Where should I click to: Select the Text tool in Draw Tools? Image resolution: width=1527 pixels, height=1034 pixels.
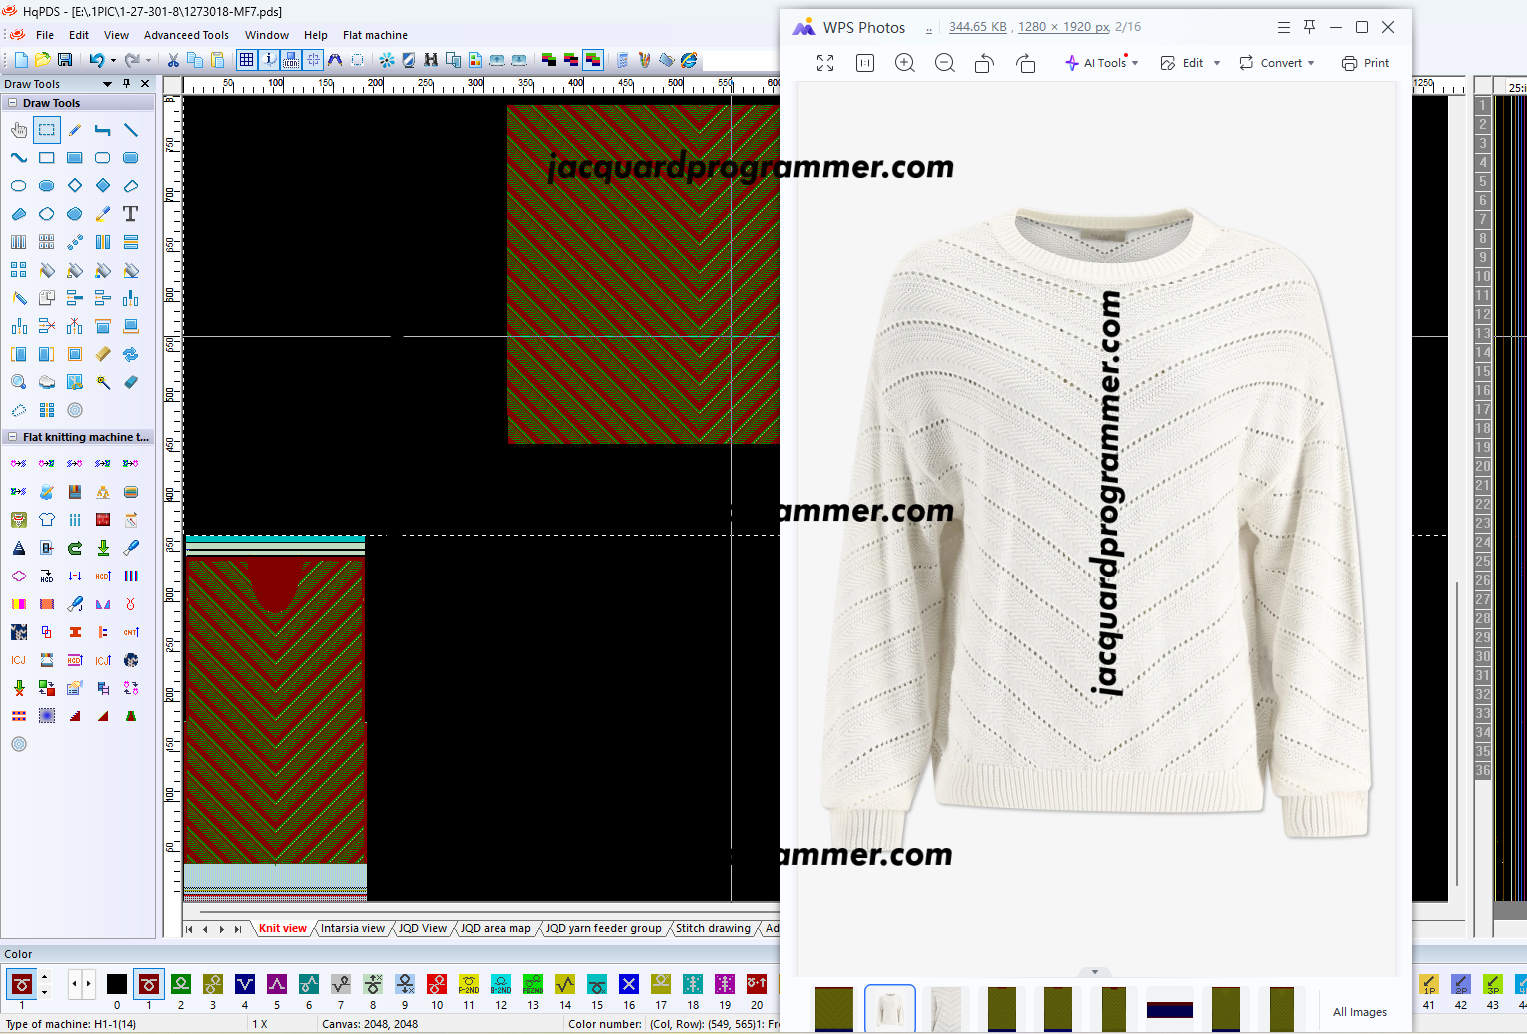point(130,214)
